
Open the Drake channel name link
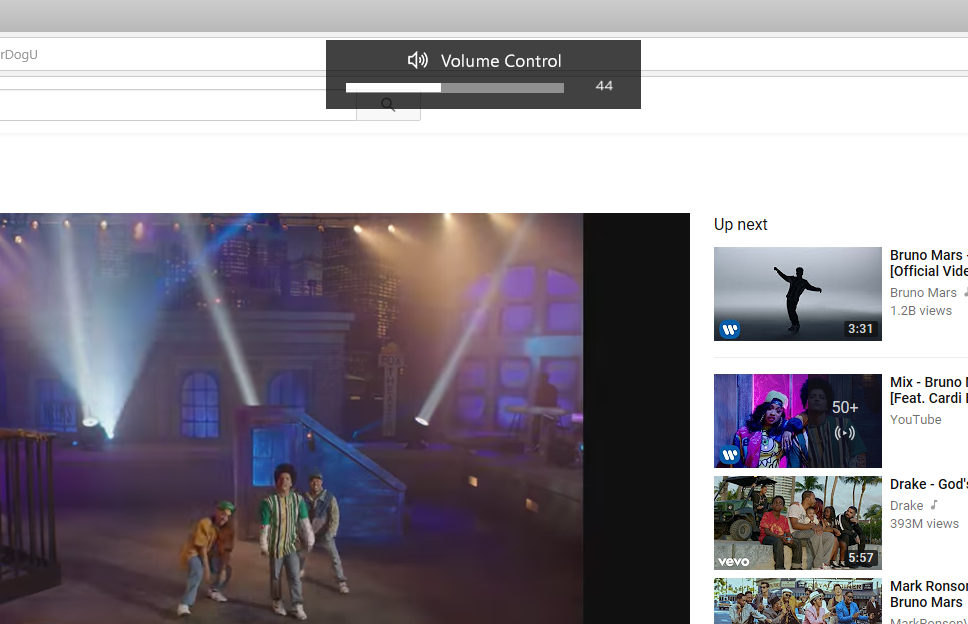coord(906,505)
